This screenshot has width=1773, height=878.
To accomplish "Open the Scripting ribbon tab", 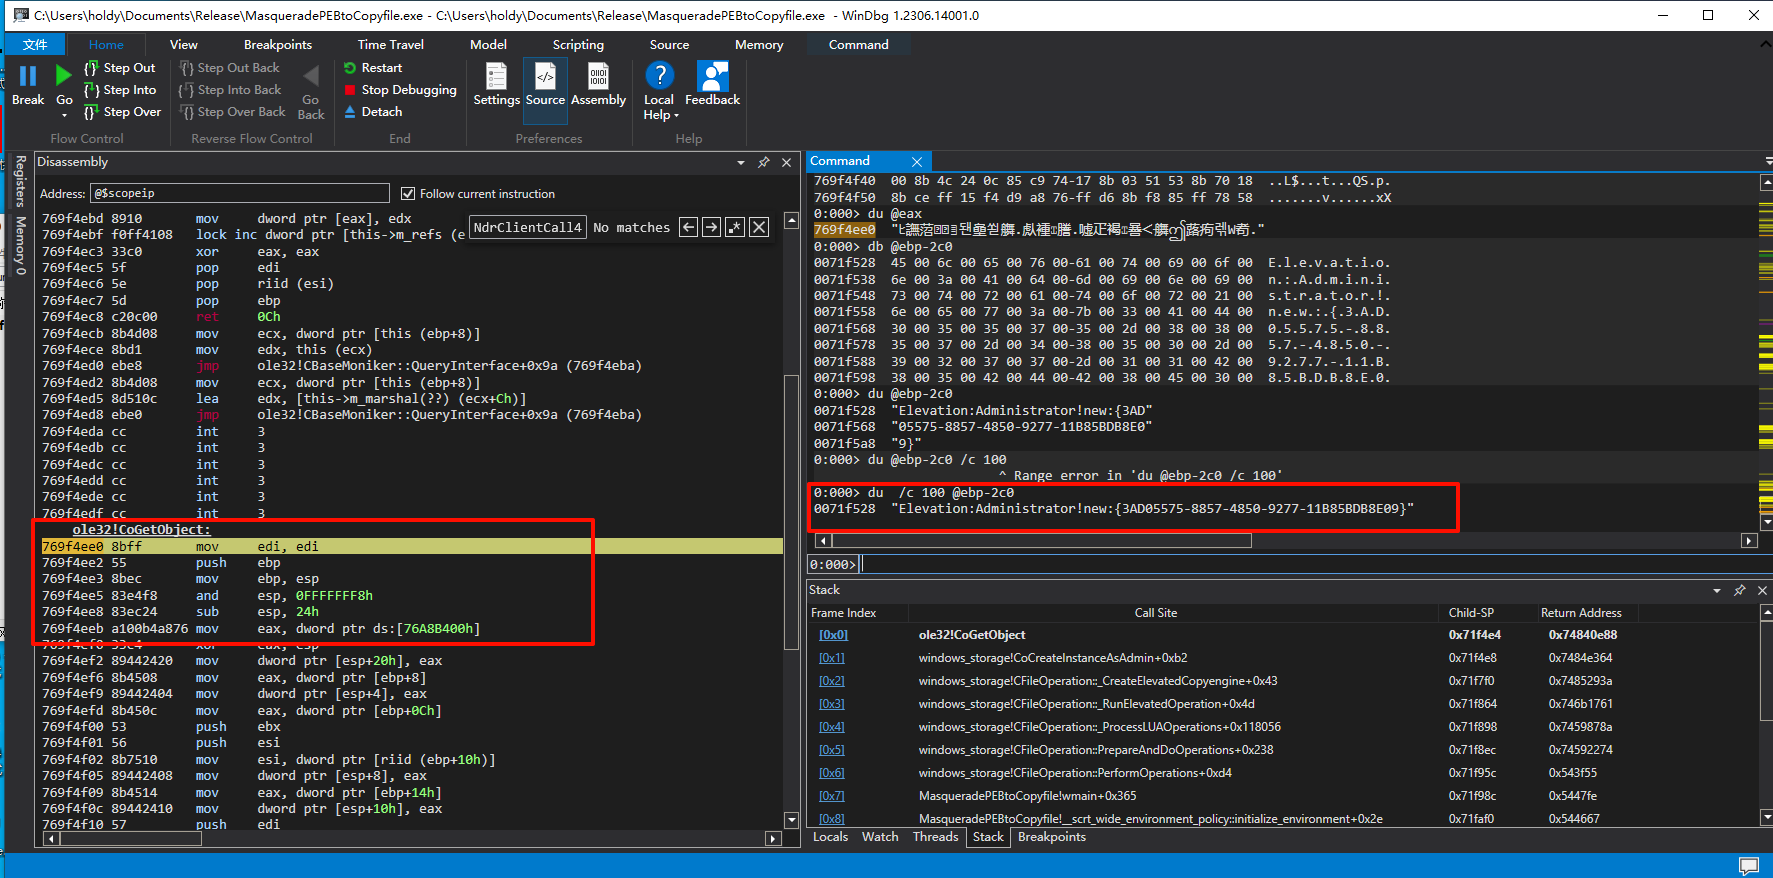I will pos(578,45).
